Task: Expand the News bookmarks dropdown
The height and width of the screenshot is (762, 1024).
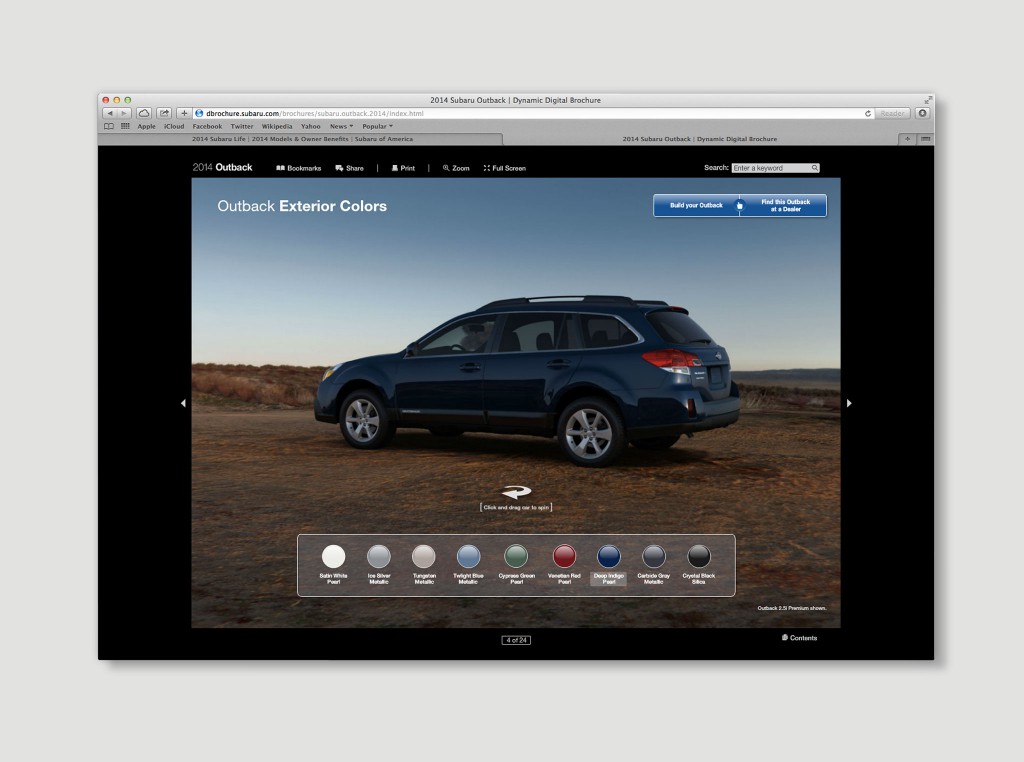Action: click(x=342, y=127)
